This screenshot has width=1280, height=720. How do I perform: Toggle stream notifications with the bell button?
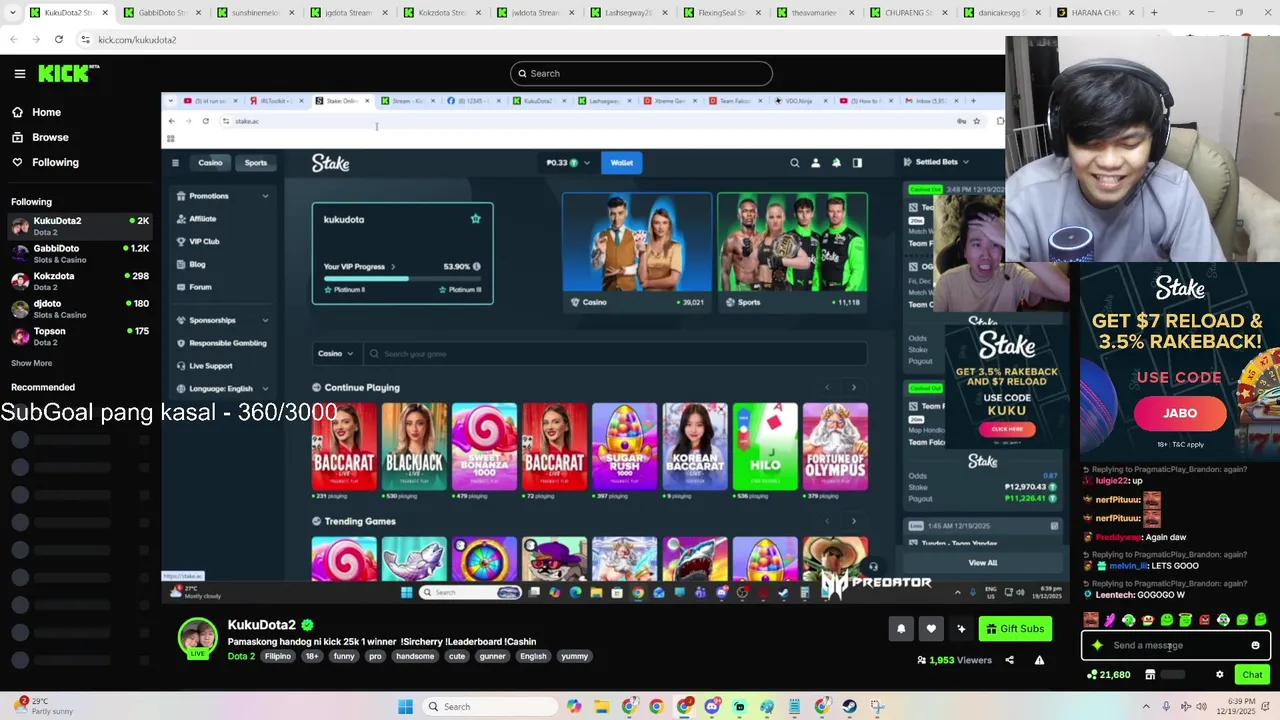tap(901, 629)
